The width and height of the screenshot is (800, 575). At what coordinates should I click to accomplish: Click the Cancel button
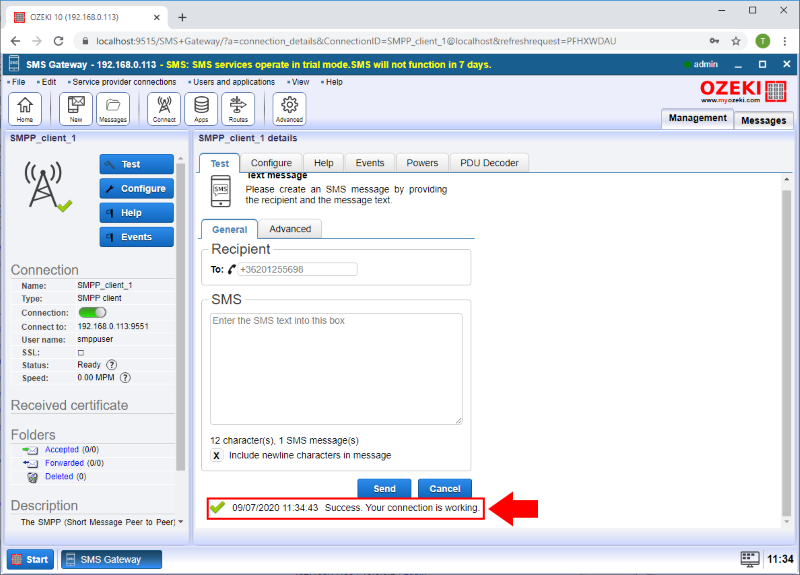coord(445,488)
